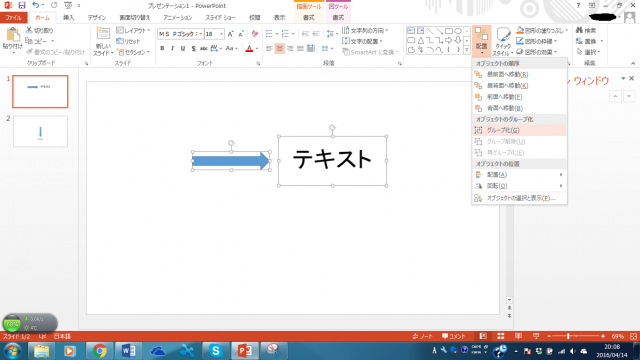Increase font size with the larger A icon

[x=231, y=34]
